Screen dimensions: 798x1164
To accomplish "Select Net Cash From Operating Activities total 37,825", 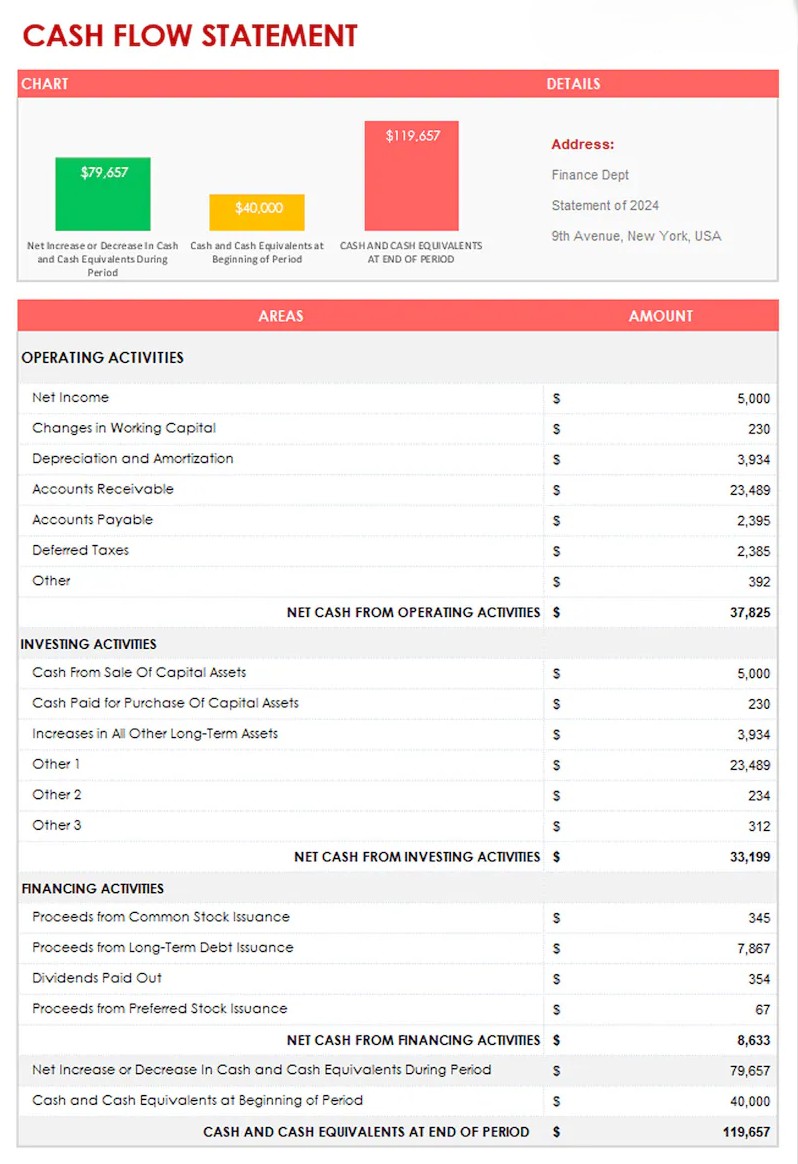I will tap(750, 612).
